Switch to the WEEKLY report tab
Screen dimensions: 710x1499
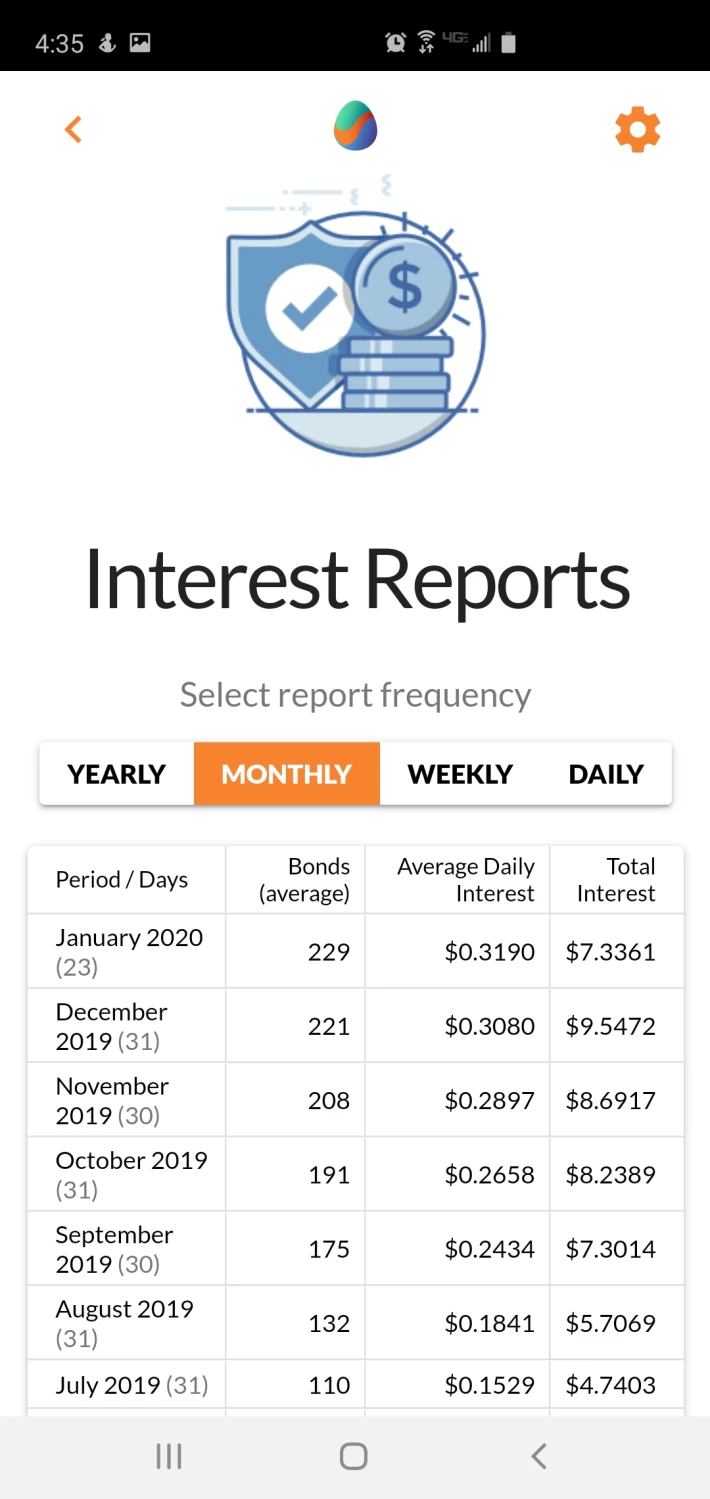click(x=460, y=774)
